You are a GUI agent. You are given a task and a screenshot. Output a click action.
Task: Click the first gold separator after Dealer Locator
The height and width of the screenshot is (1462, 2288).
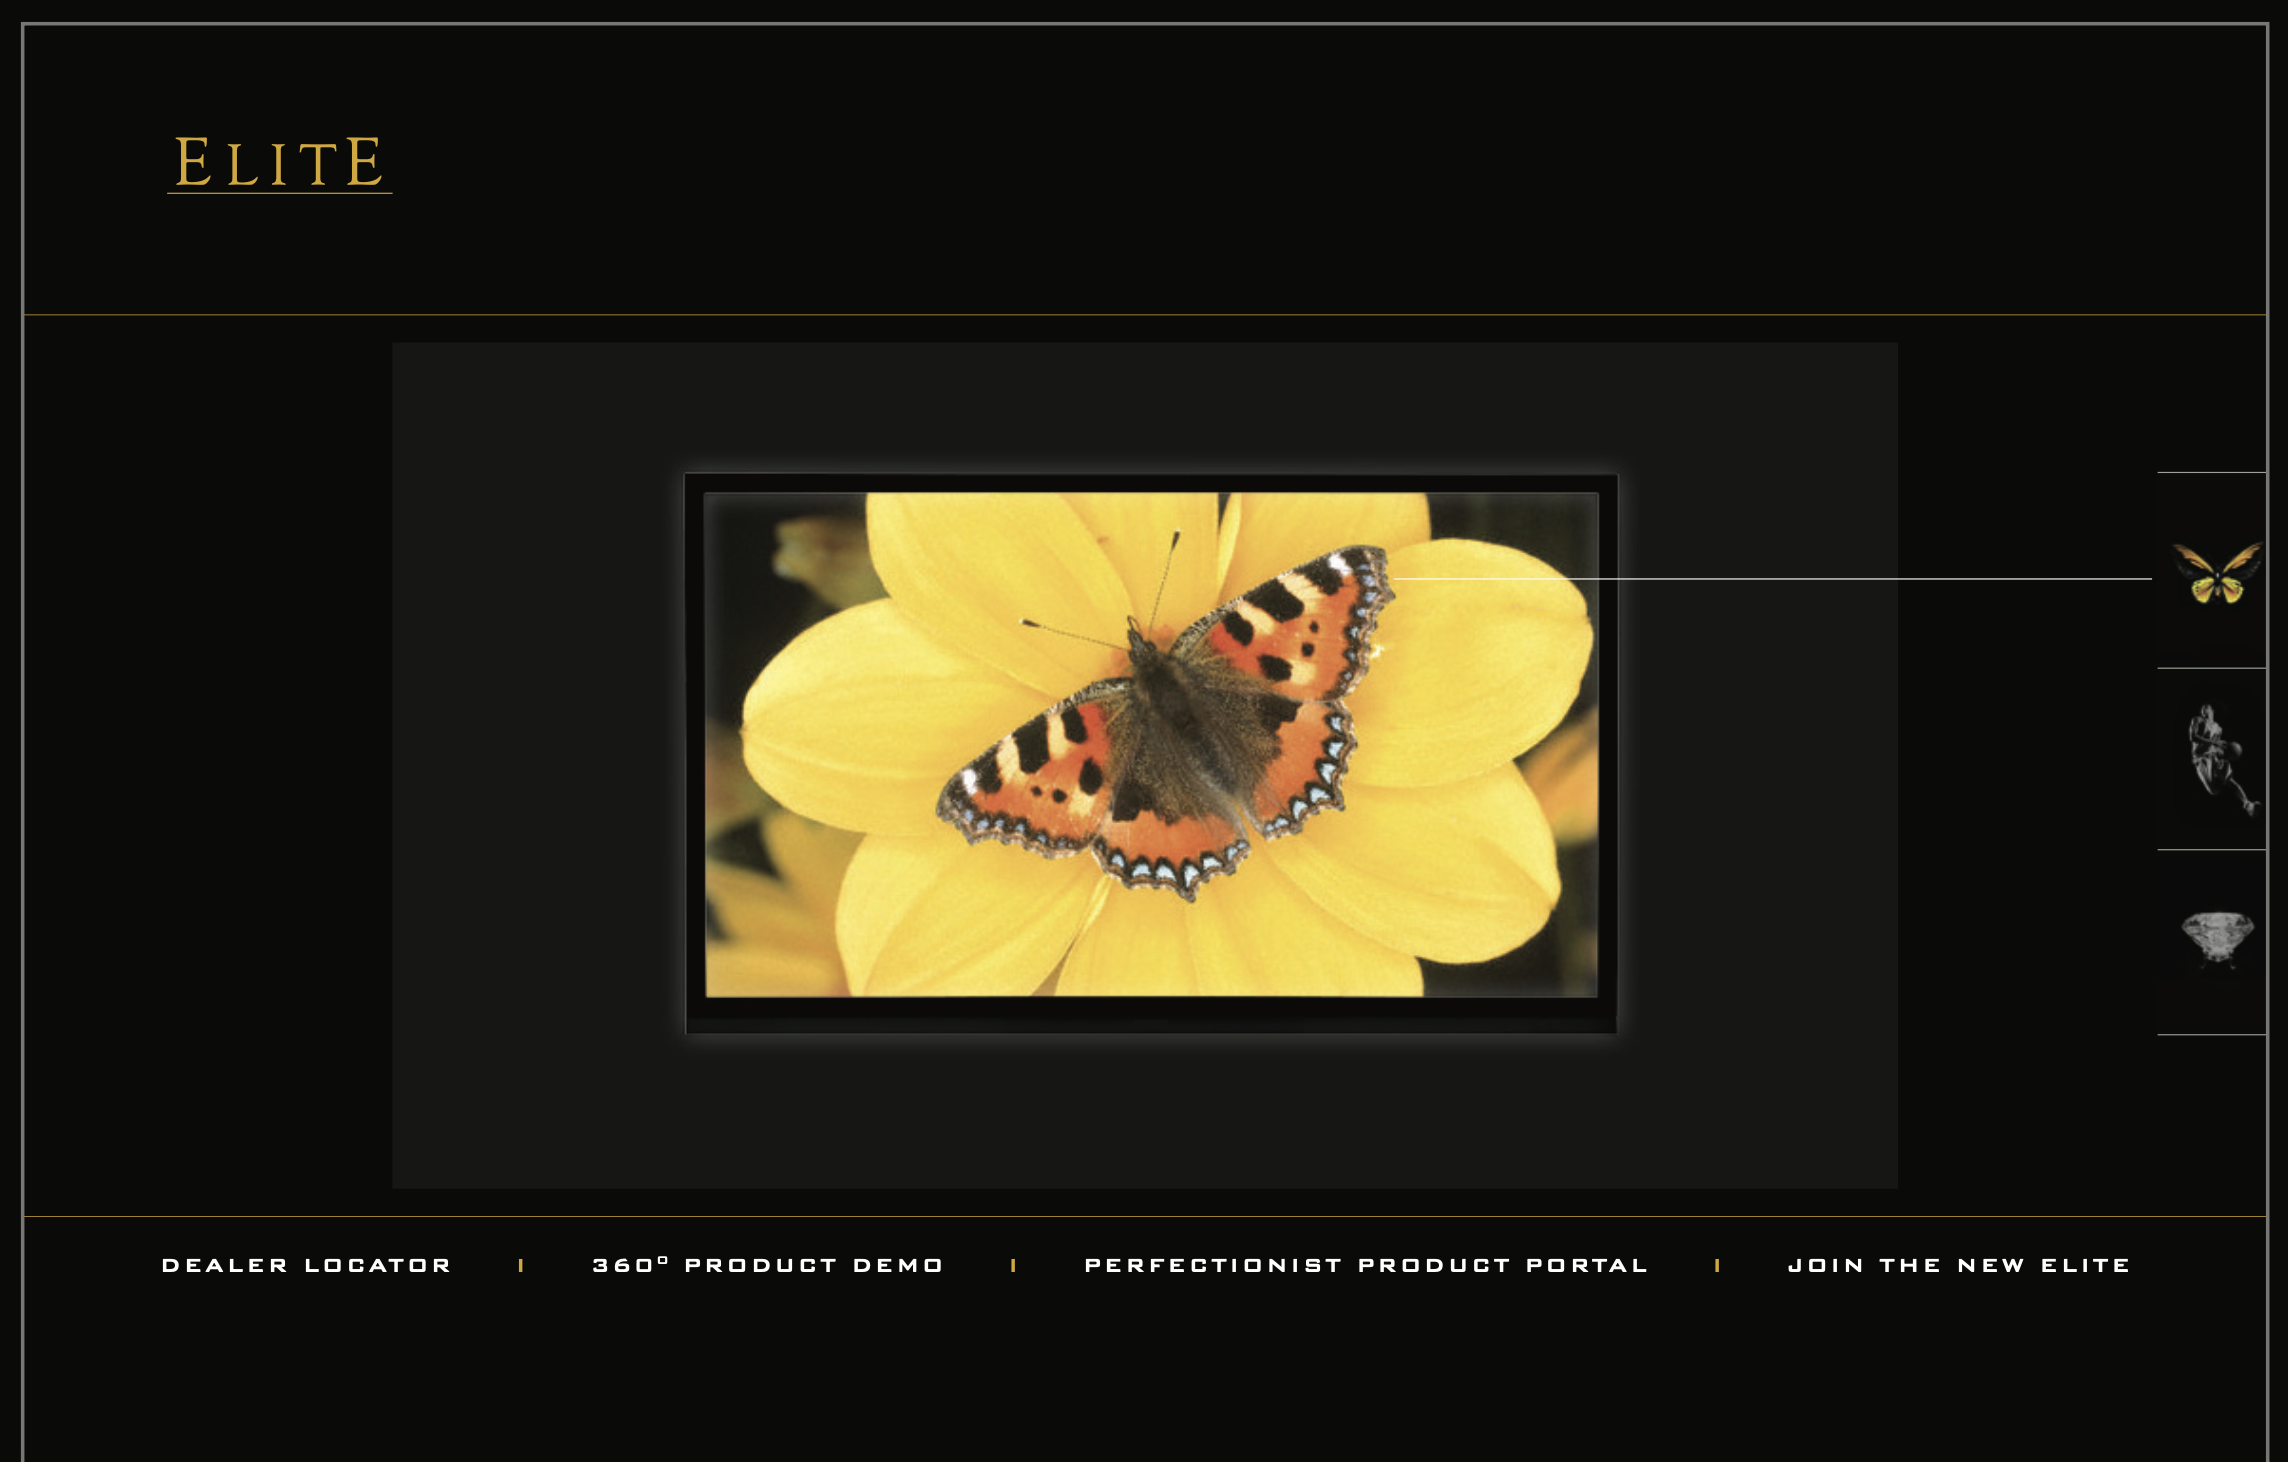point(521,1266)
